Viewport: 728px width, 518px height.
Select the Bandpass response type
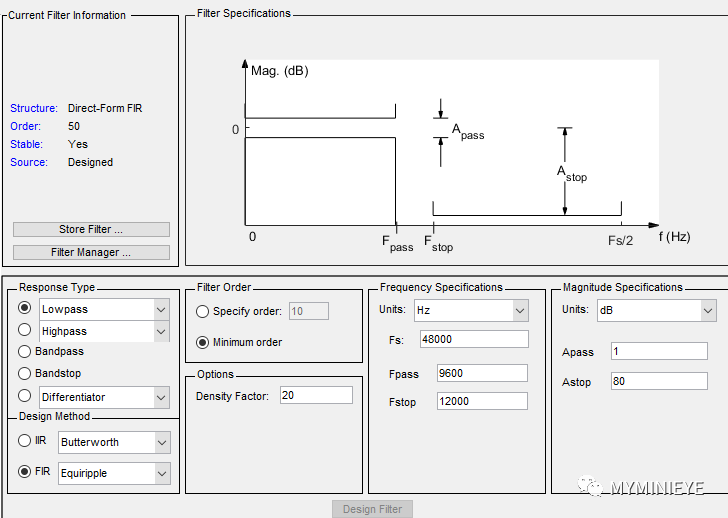click(x=25, y=352)
